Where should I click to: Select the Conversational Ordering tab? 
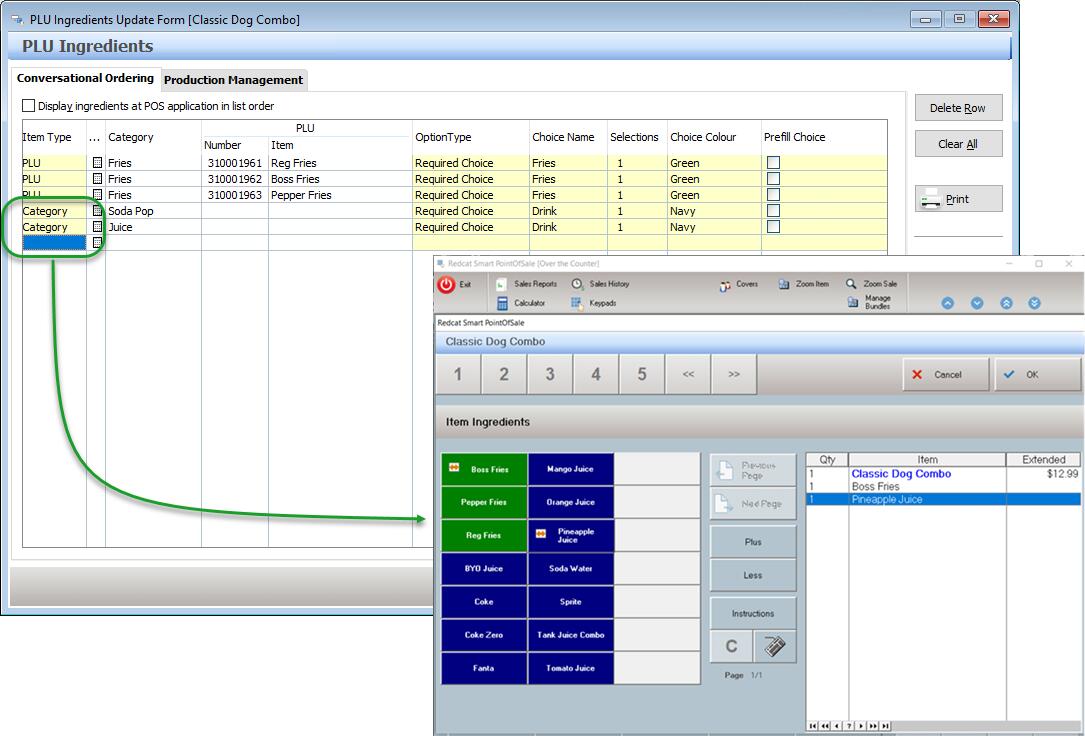pyautogui.click(x=85, y=78)
